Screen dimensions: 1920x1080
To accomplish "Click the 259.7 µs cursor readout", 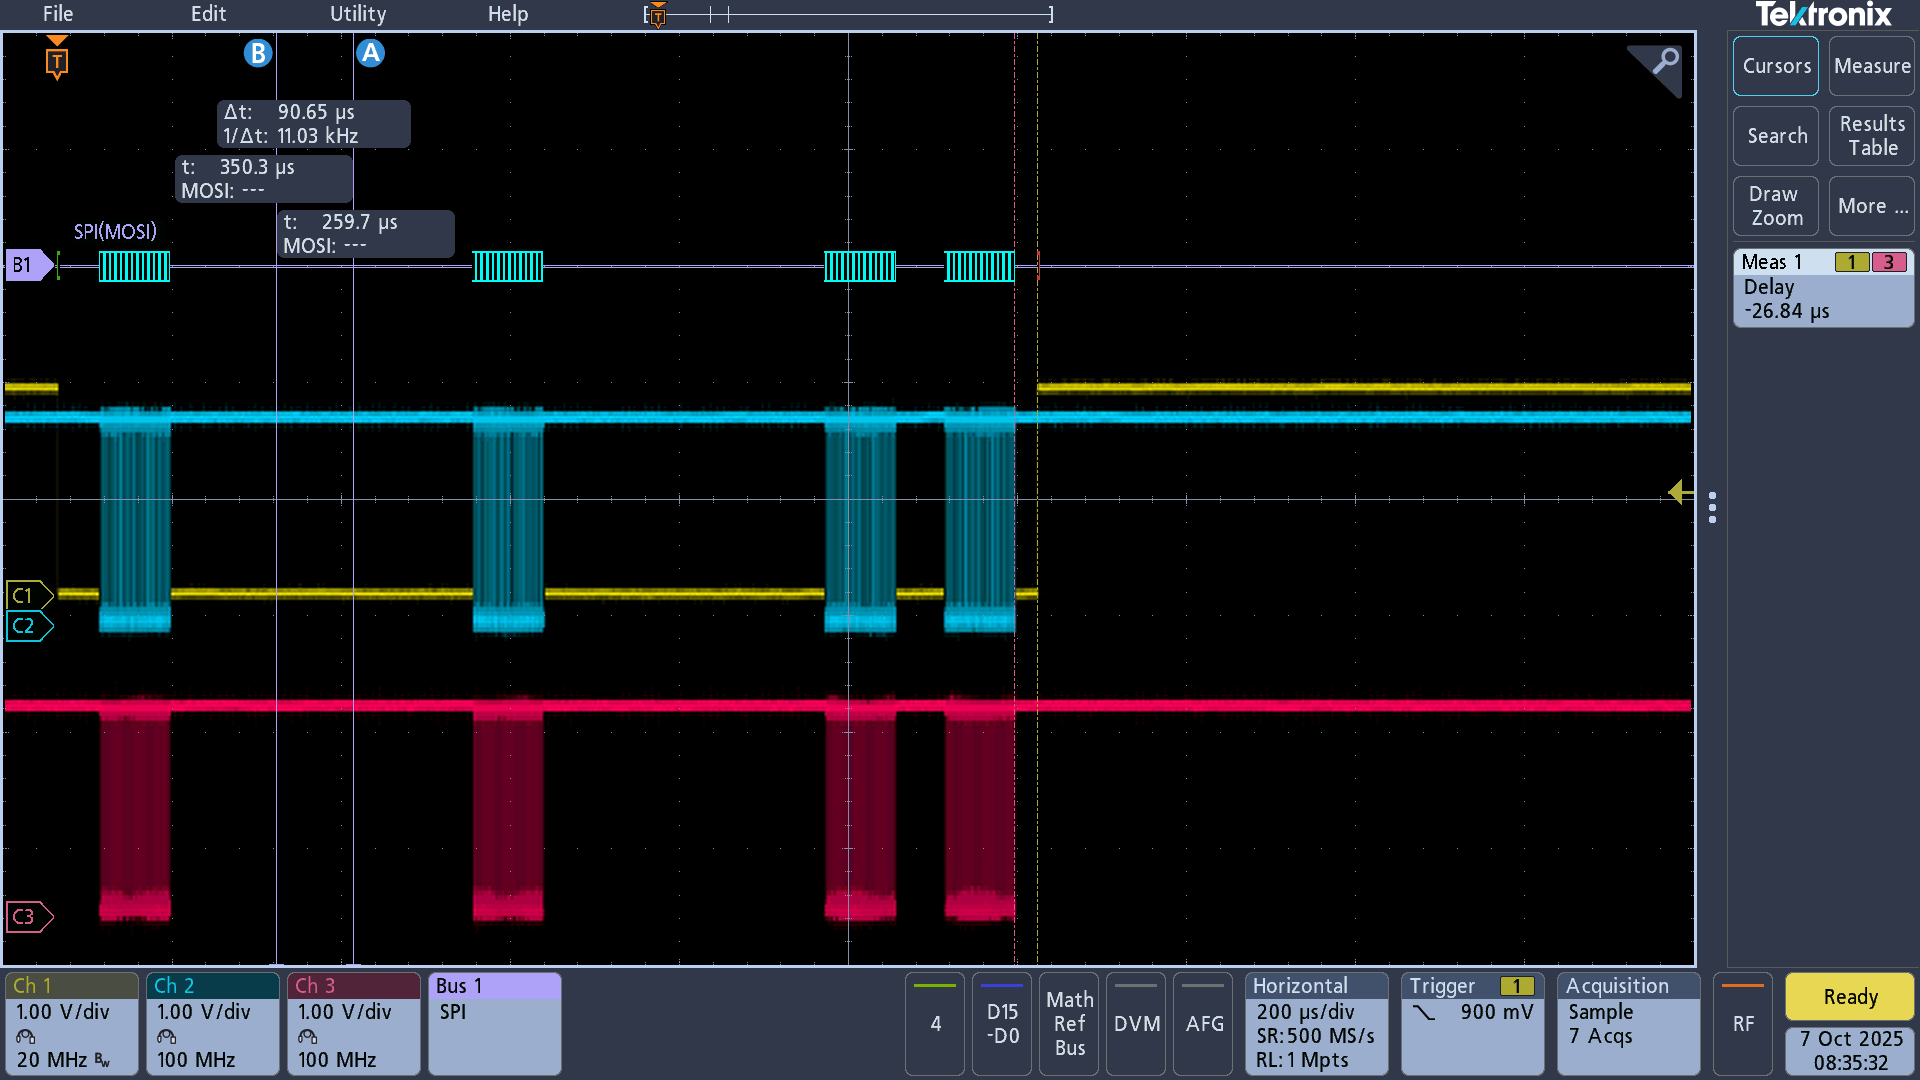I will tap(366, 234).
